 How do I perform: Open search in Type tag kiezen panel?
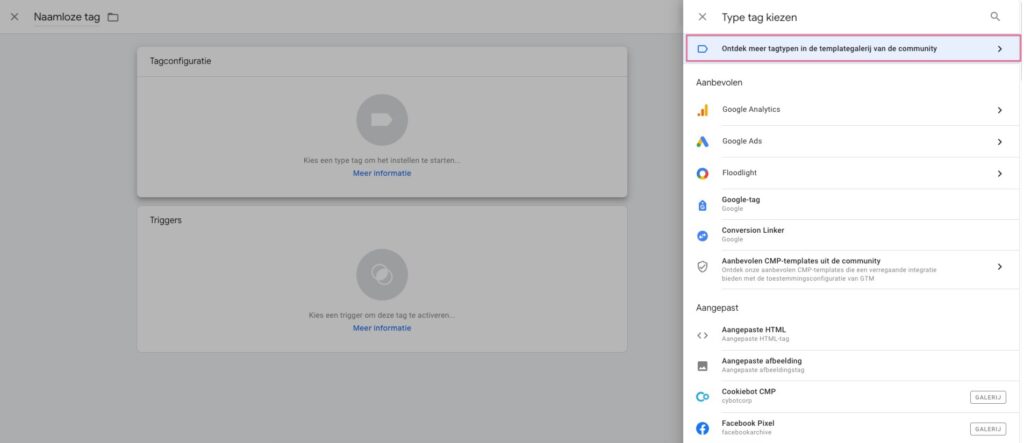pos(995,17)
